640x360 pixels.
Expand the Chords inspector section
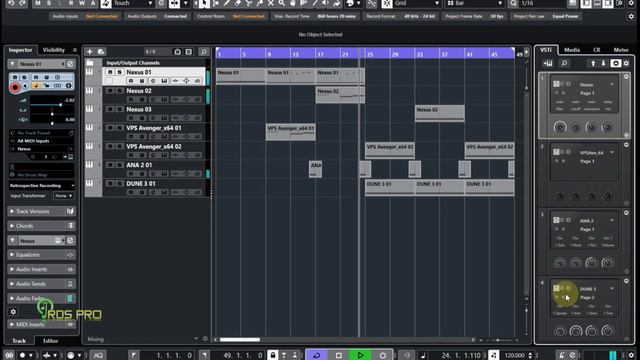coord(12,226)
